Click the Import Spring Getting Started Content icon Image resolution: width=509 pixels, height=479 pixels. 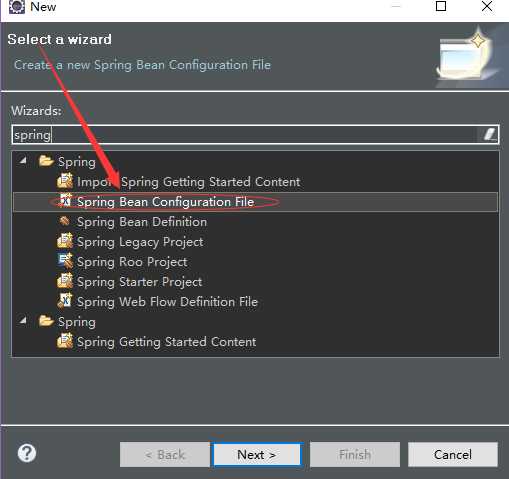65,182
